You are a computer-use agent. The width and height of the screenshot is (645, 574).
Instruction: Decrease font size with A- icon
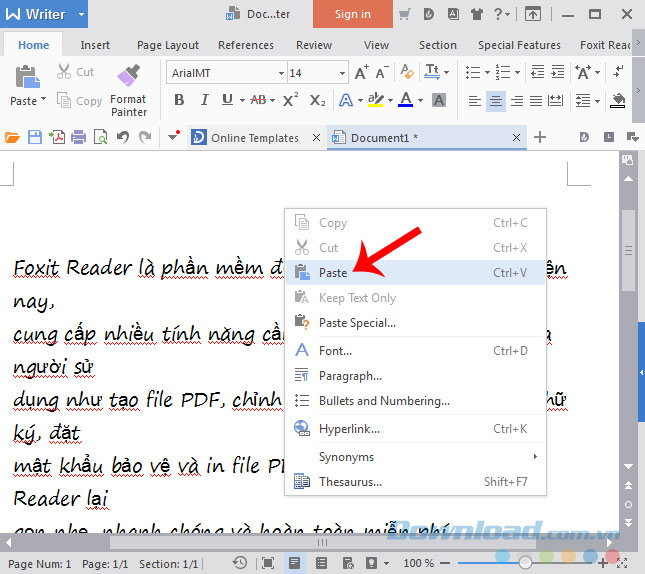[382, 73]
